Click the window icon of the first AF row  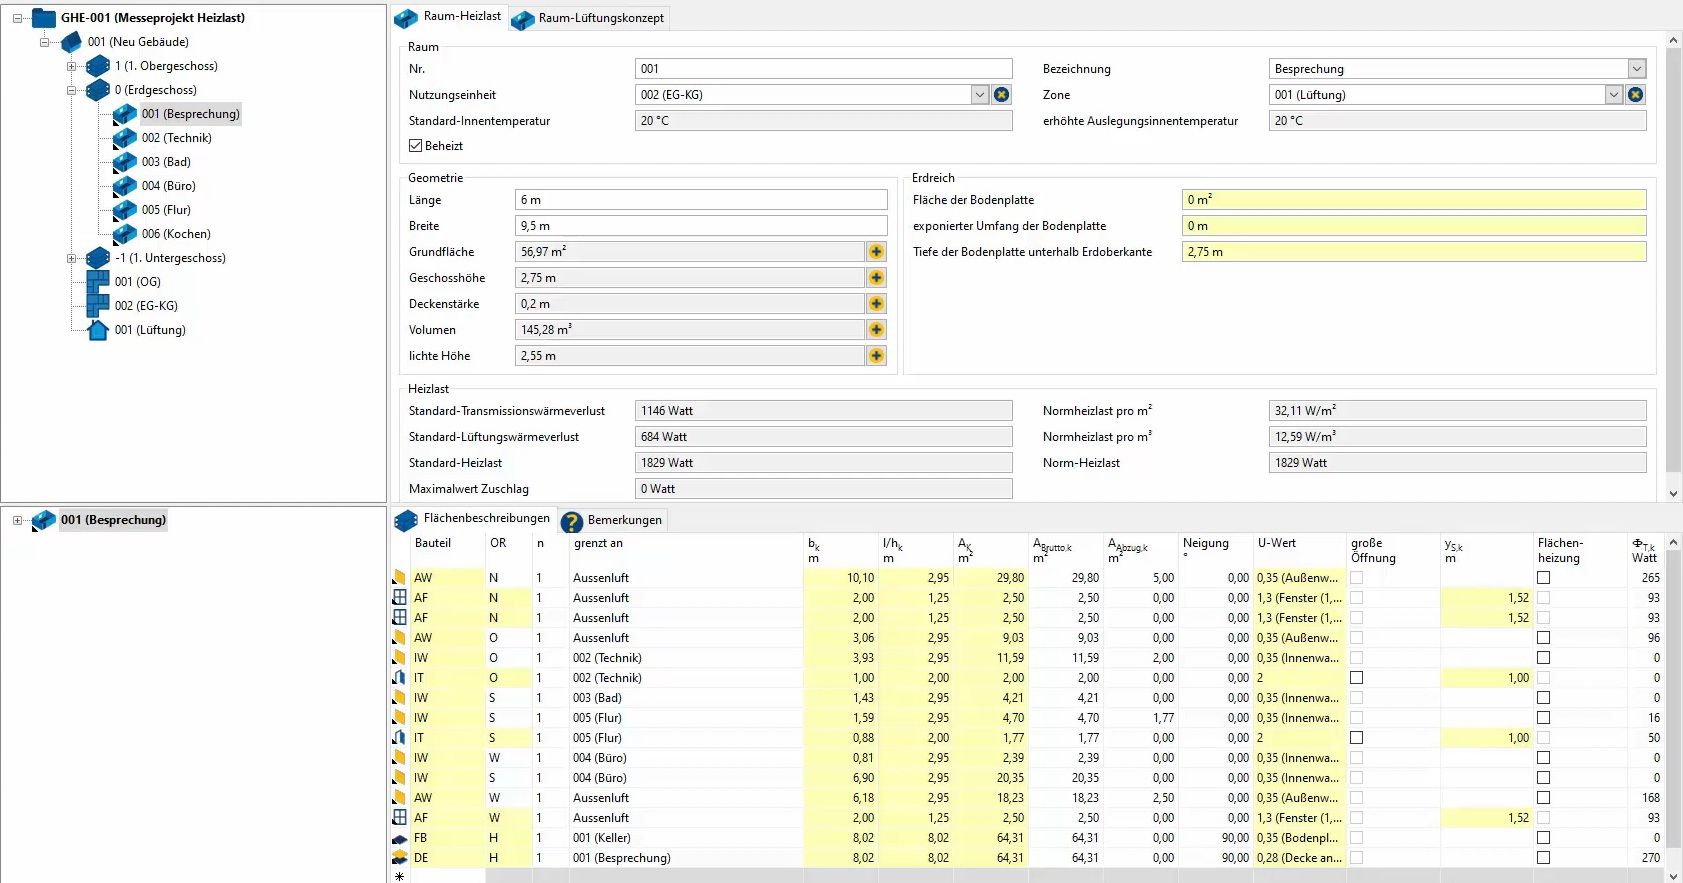click(x=400, y=598)
